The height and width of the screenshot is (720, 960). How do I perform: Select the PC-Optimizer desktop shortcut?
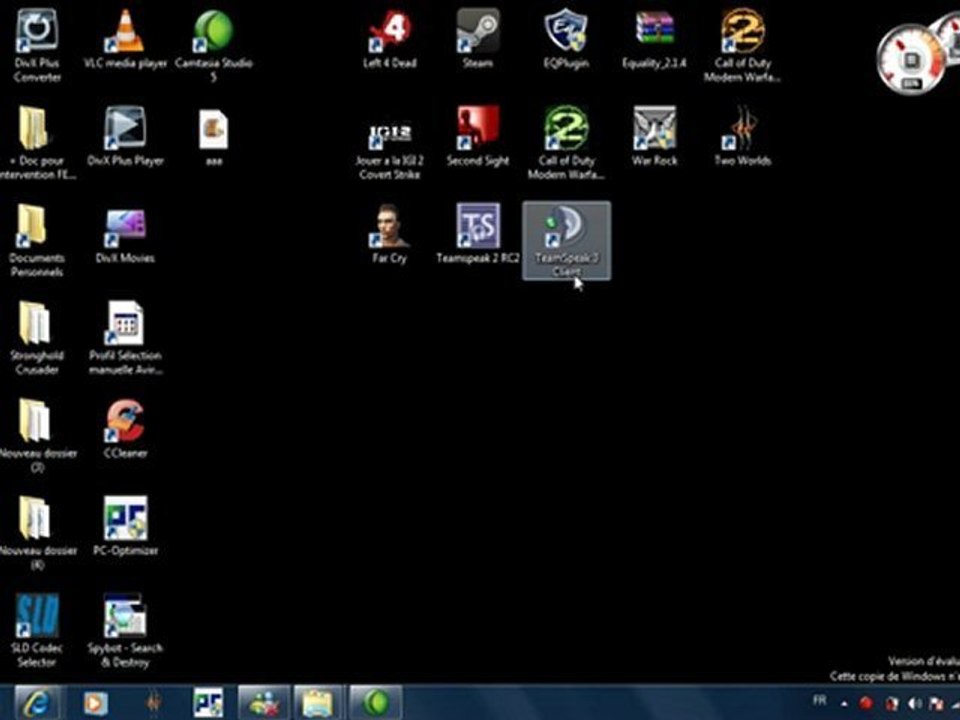click(125, 525)
